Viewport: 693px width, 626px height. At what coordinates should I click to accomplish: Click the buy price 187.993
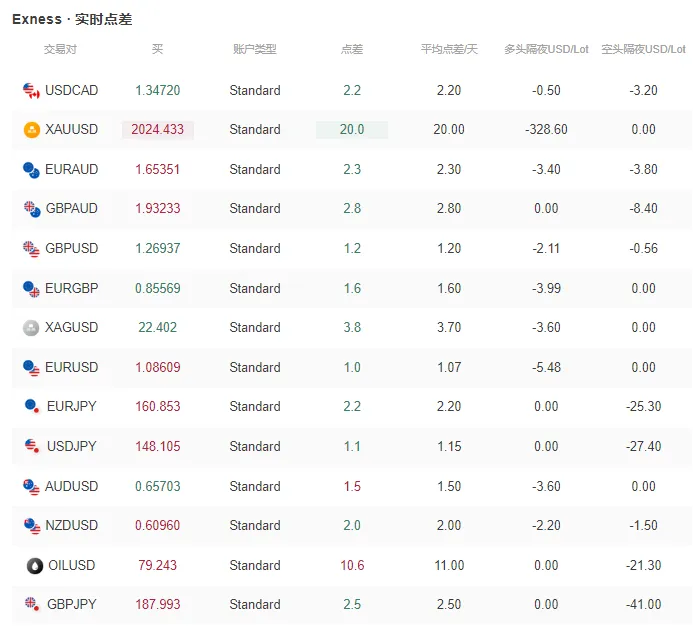pos(158,604)
